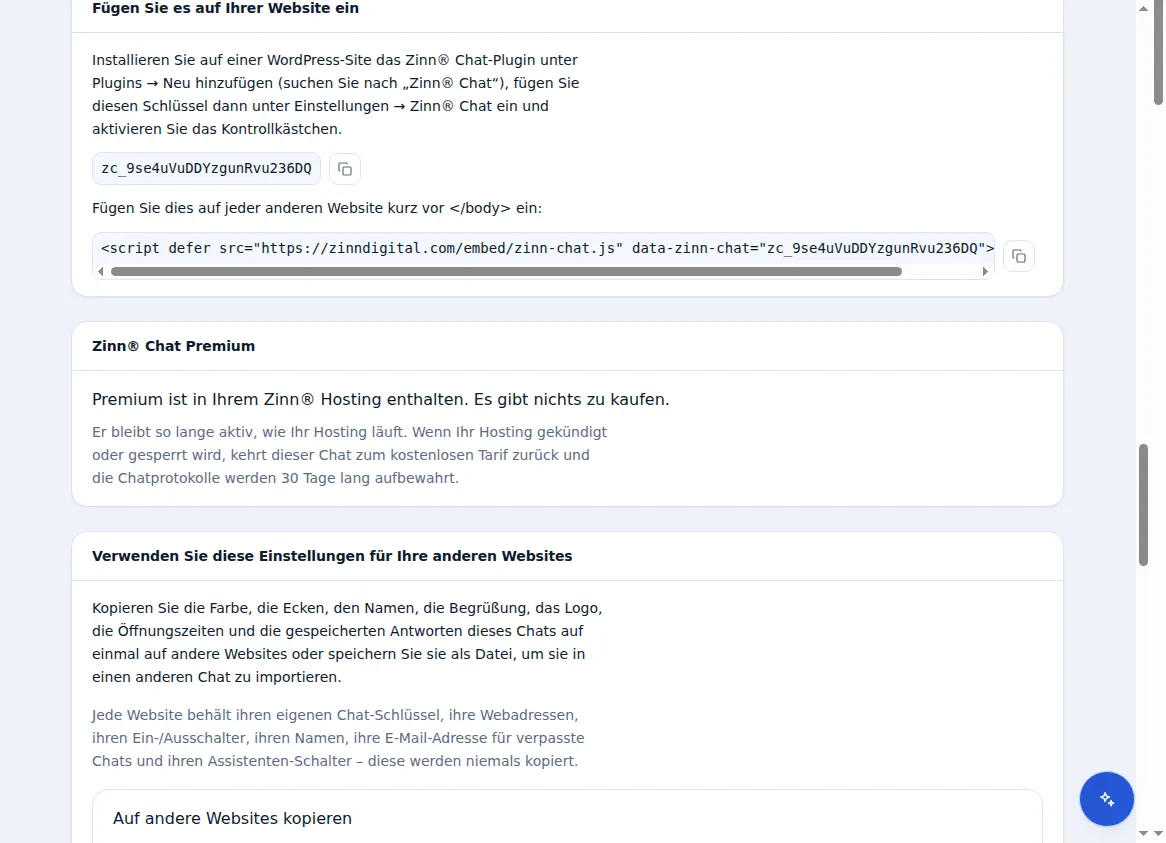Copy the embed script code snippet
This screenshot has height=843, width=1166.
pos(1019,256)
